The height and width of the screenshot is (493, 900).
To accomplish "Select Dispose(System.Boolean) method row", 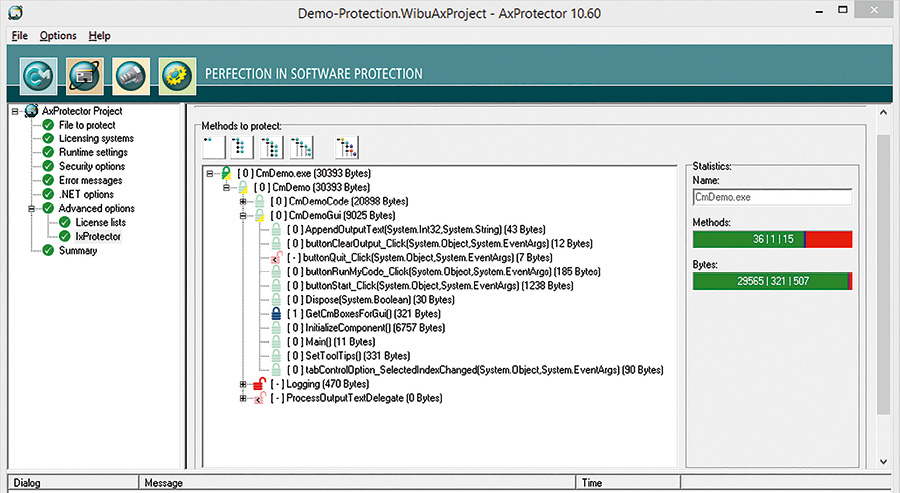I will (371, 300).
